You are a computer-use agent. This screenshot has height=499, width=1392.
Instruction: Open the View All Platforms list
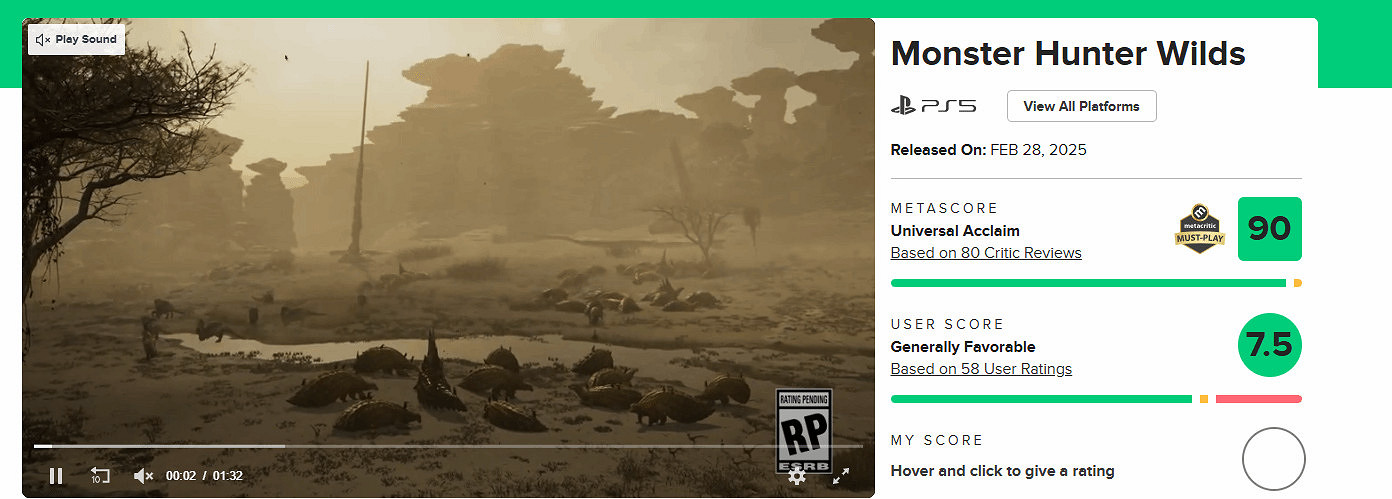(x=1081, y=106)
